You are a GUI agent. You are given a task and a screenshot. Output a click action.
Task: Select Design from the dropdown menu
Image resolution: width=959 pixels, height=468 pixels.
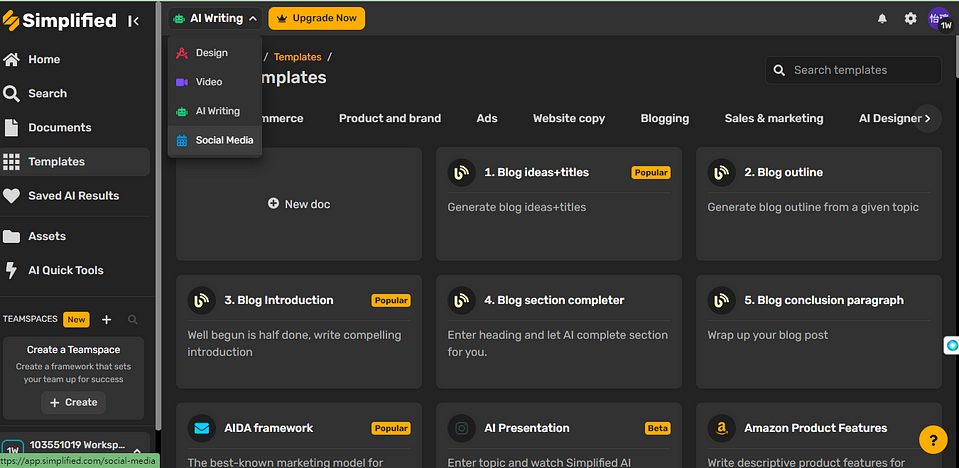[211, 53]
